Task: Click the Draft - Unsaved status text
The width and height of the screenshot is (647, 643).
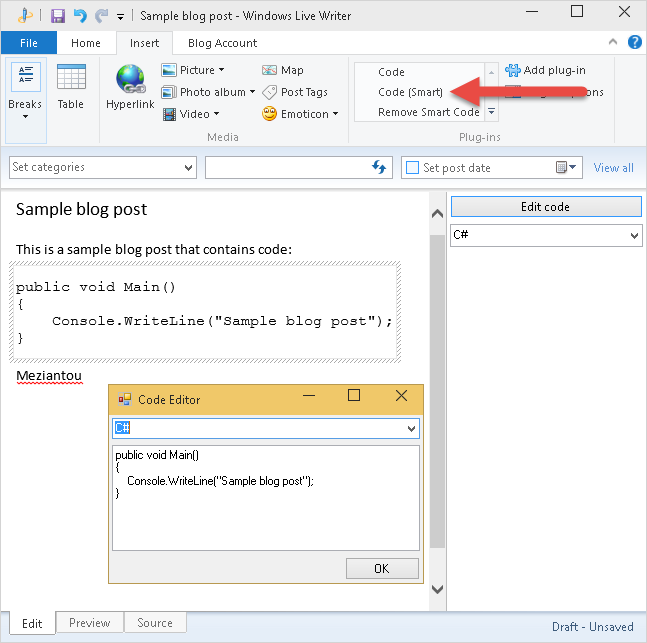Action: click(x=593, y=626)
